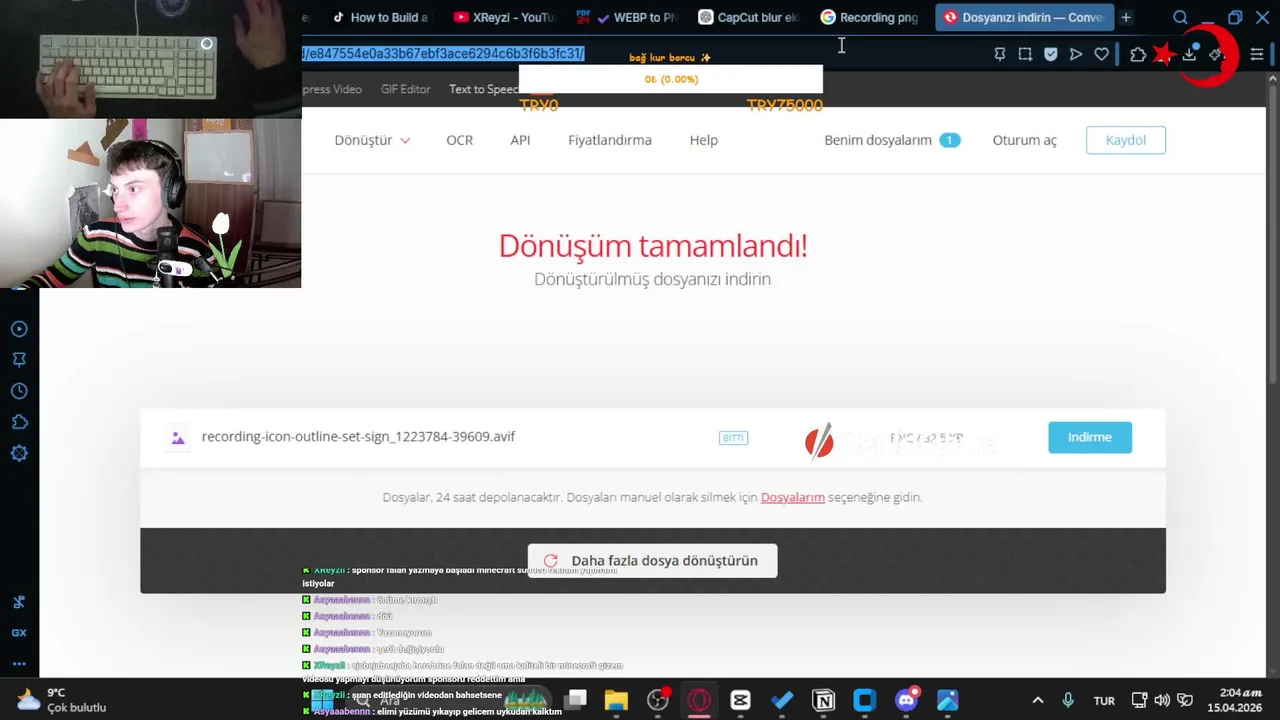Switch to XReyzi - YouTube tab
The width and height of the screenshot is (1280, 720).
[x=504, y=17]
